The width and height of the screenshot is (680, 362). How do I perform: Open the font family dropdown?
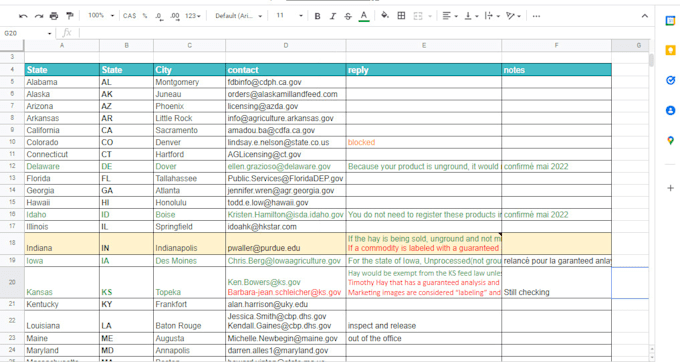coord(239,16)
